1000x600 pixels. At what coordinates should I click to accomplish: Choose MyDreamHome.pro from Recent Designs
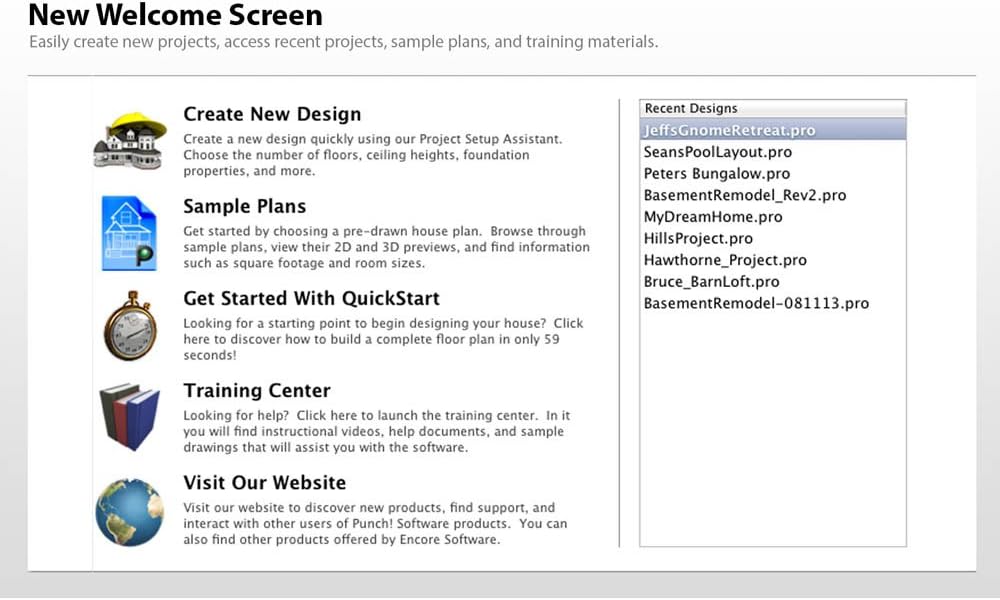click(x=712, y=217)
